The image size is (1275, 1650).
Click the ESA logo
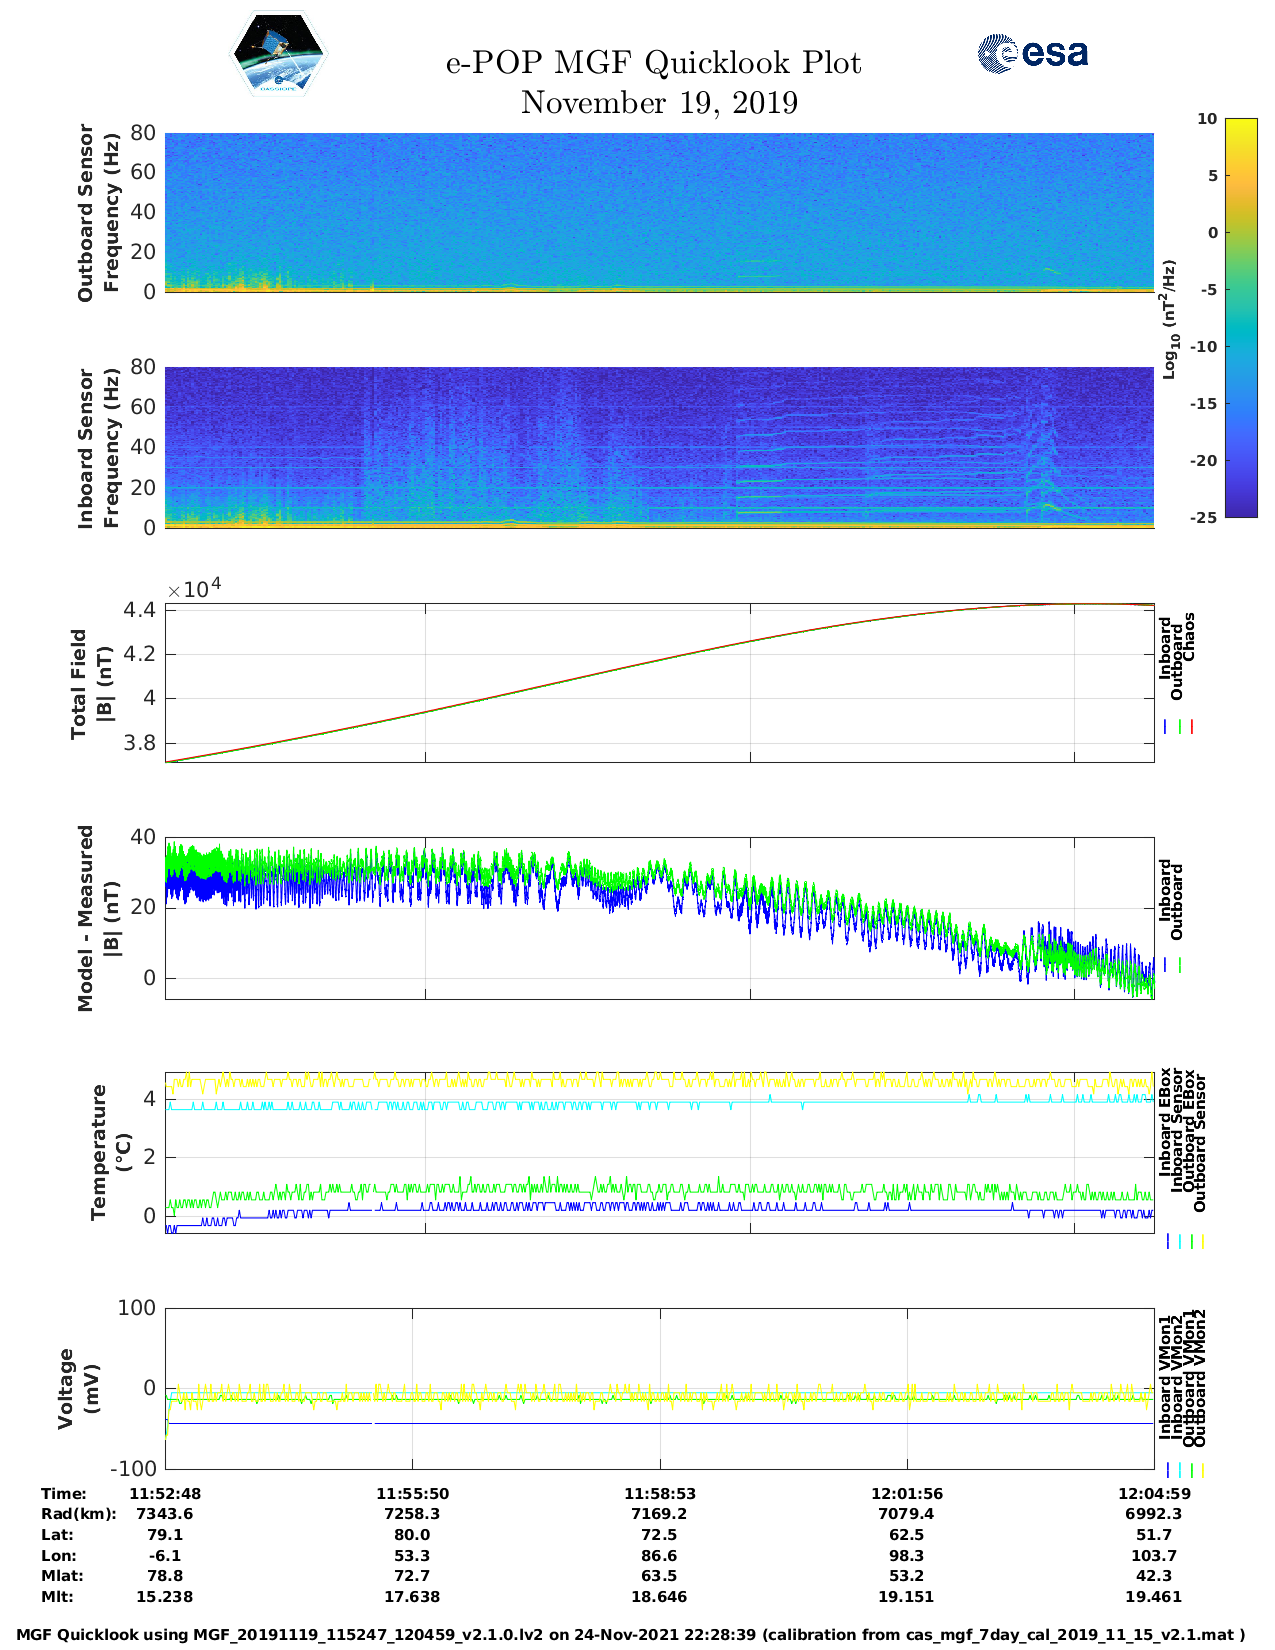pyautogui.click(x=1032, y=53)
